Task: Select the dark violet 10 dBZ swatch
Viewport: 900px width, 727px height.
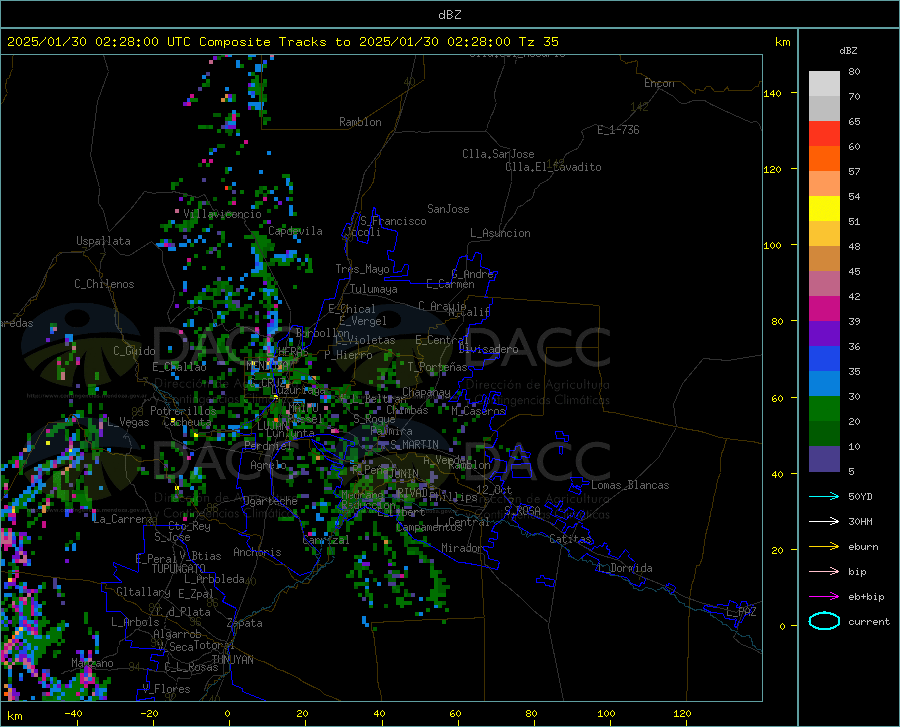Action: coord(824,459)
